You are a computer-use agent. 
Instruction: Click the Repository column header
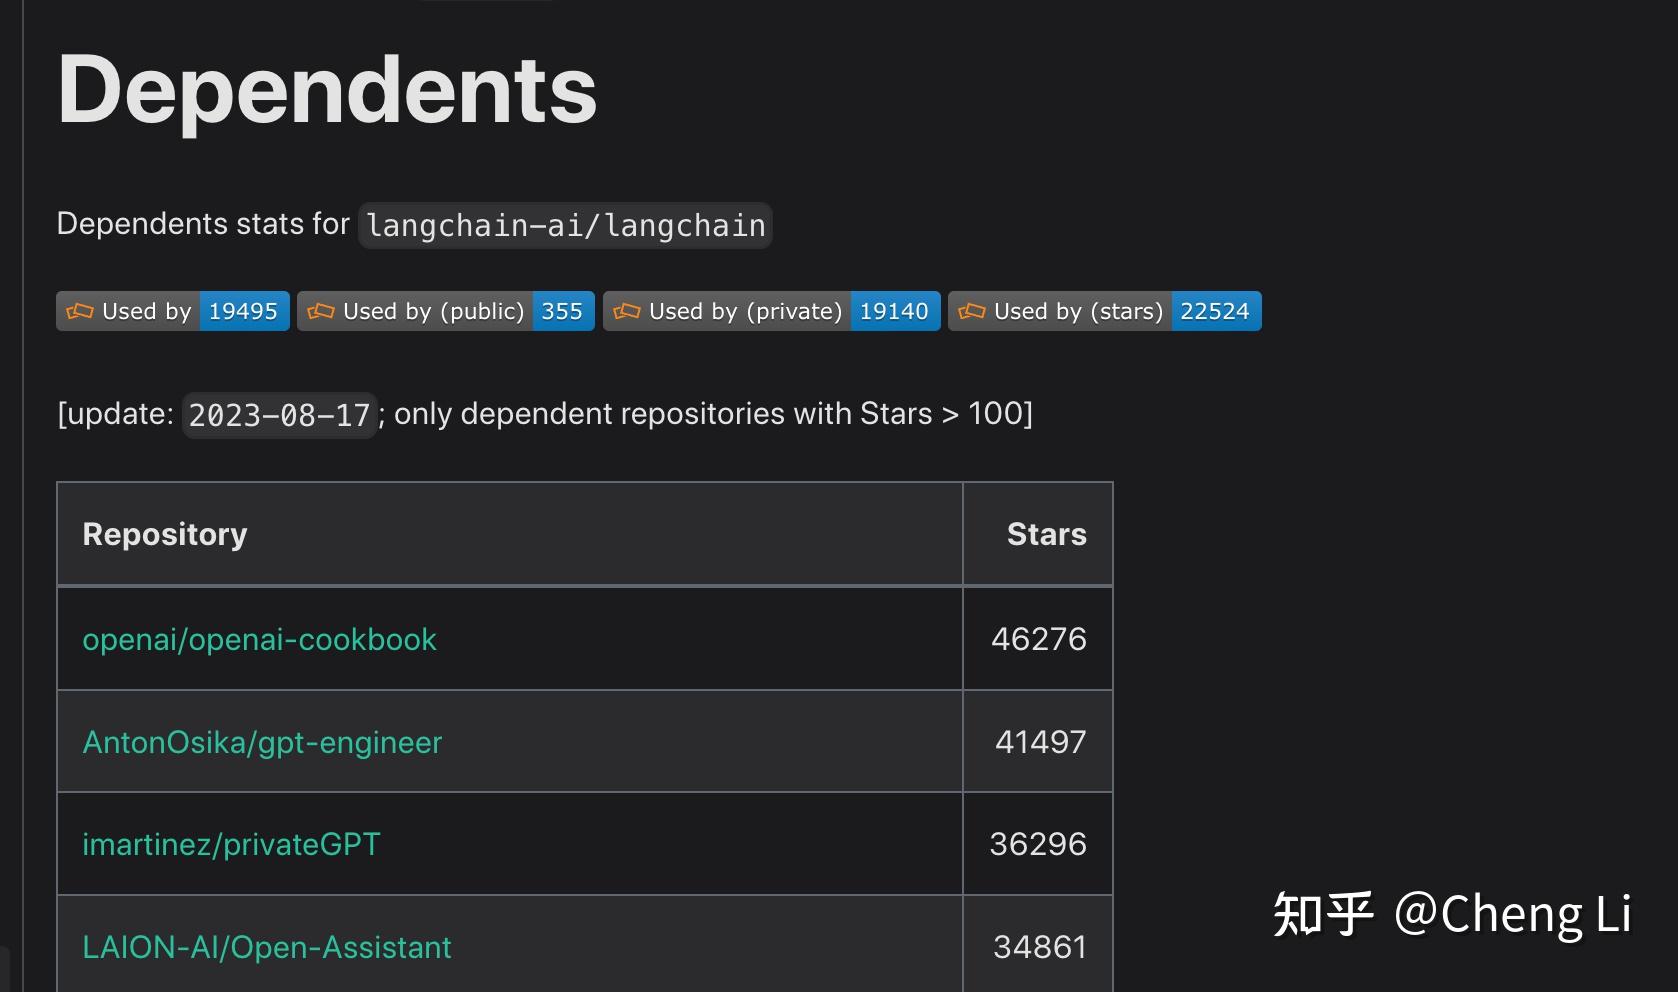point(165,534)
